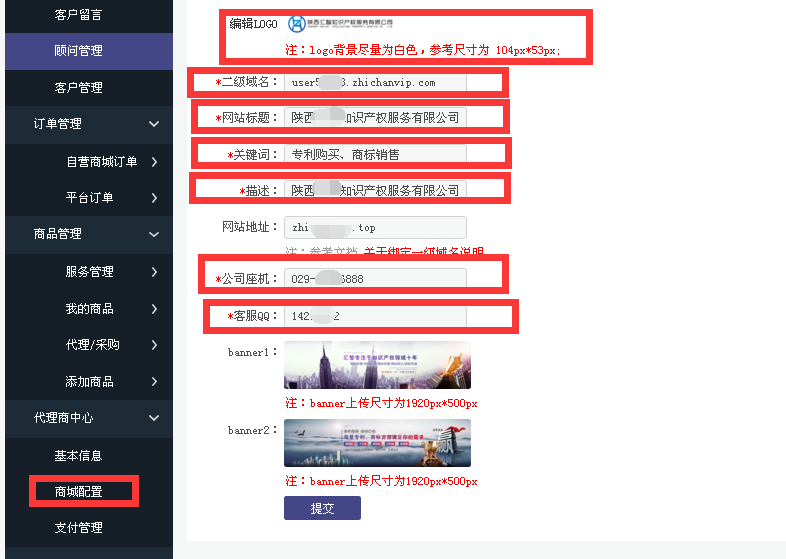The height and width of the screenshot is (559, 786).
Task: Click arrow beside 我的商品
Action: 154,309
